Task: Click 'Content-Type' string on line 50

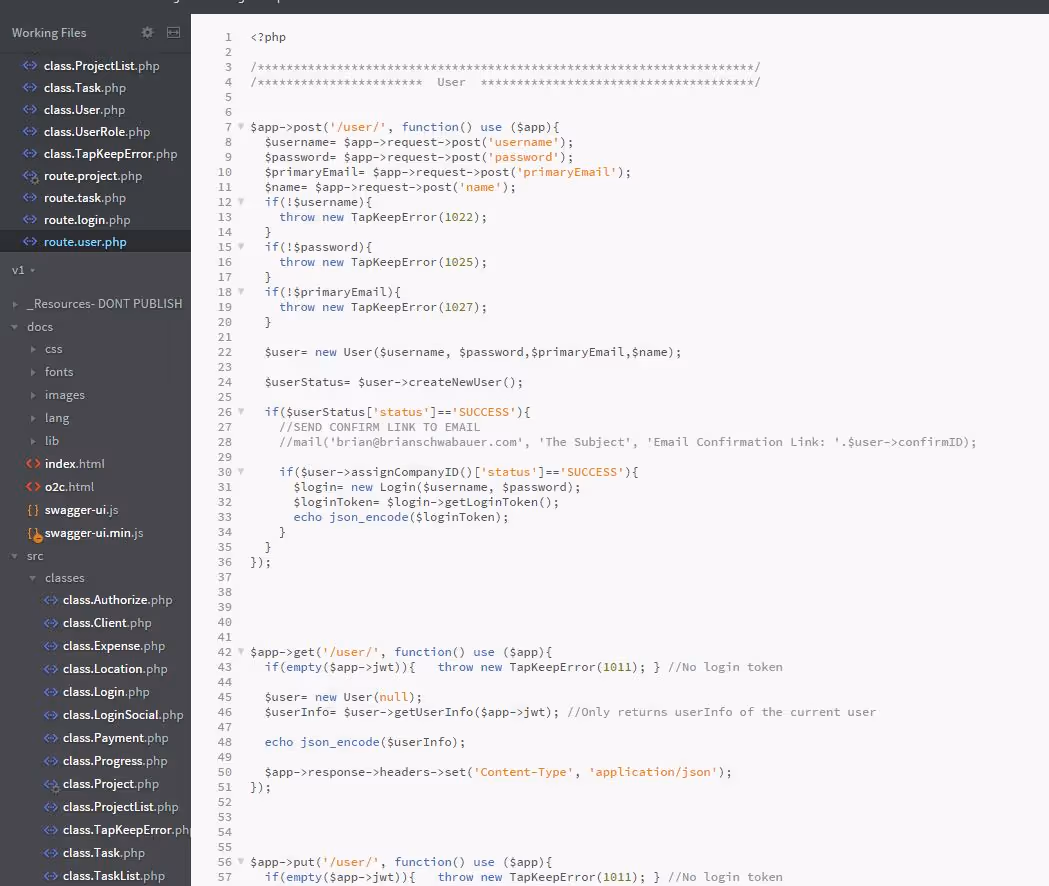Action: pyautogui.click(x=524, y=772)
